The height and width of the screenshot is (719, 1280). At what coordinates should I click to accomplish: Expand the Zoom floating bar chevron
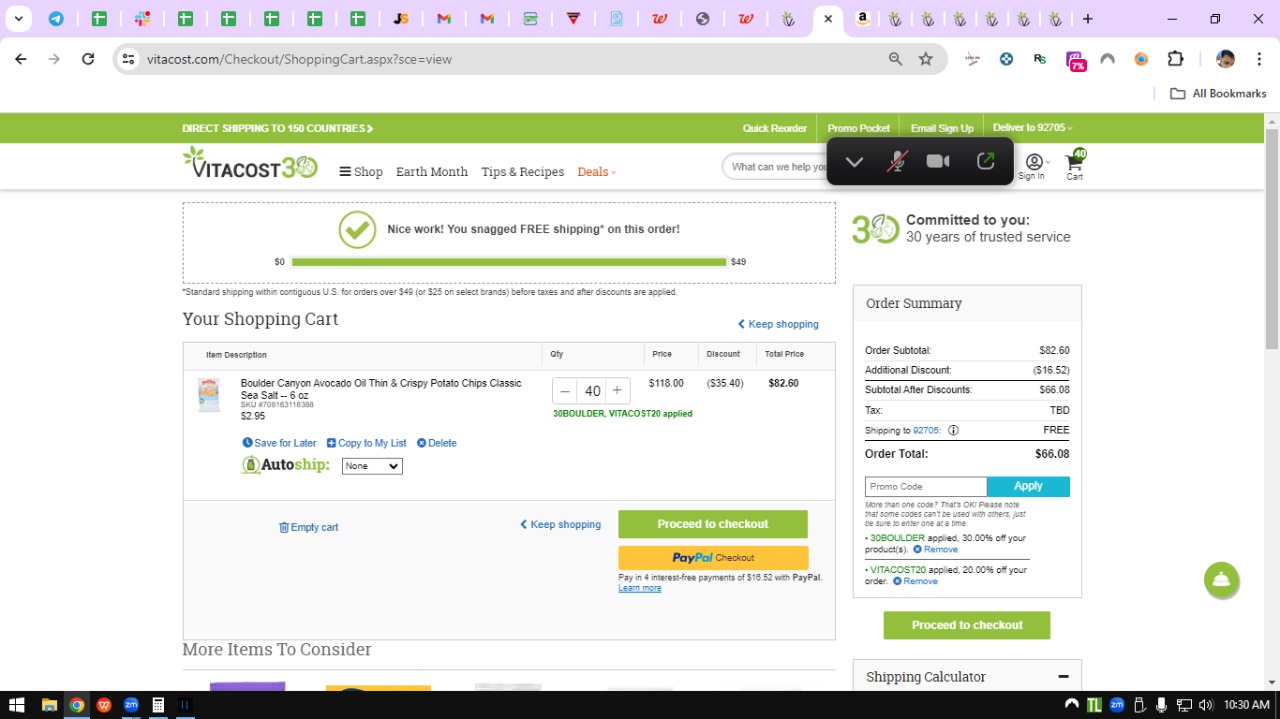point(854,162)
